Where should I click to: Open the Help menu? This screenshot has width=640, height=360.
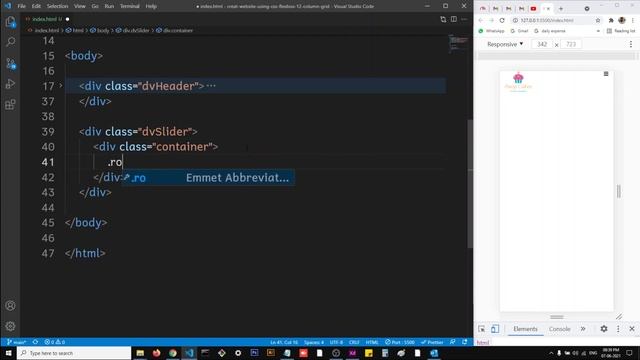151,6
